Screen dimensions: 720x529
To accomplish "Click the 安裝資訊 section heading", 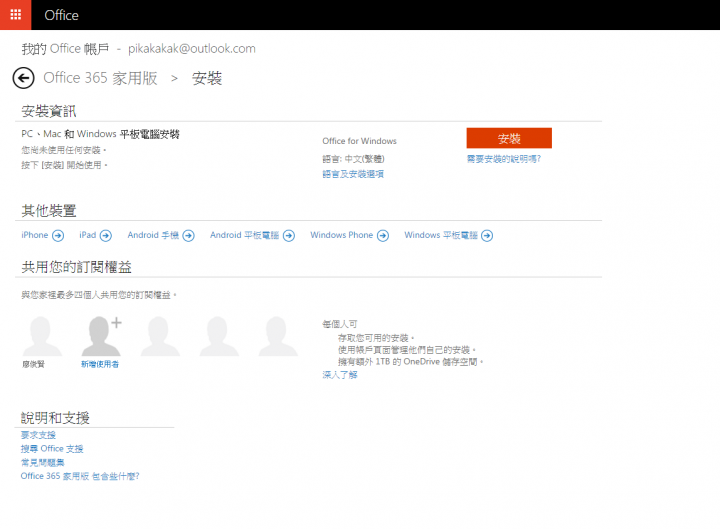I will [49, 111].
